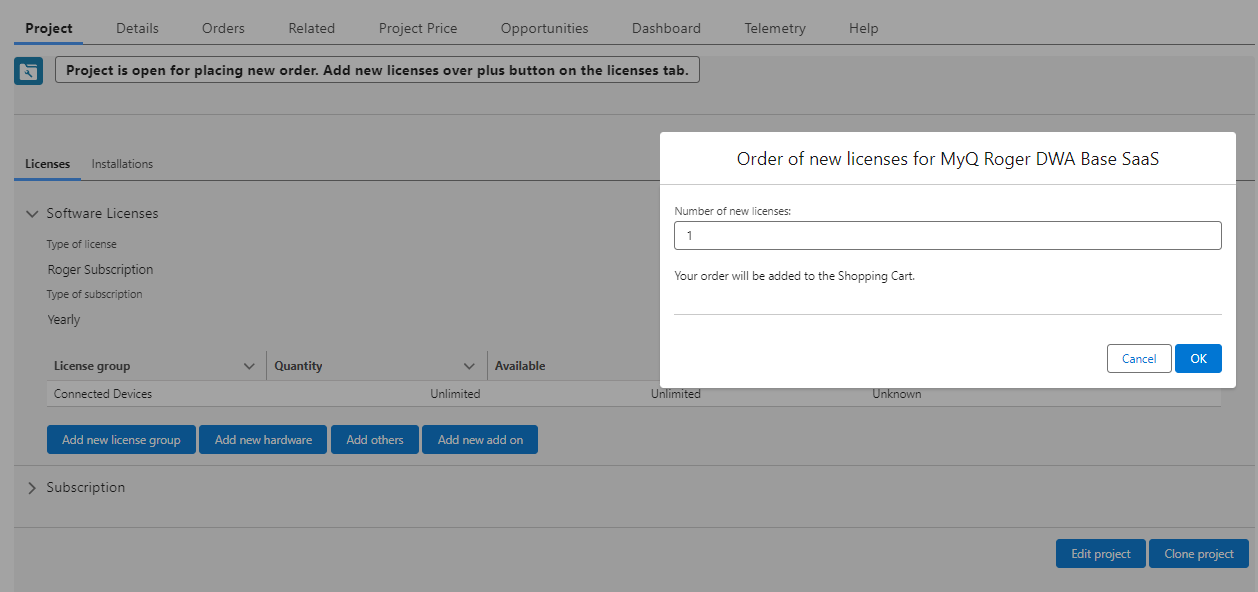Open the Orders tab
Screen dimensions: 1258x592
pos(223,28)
